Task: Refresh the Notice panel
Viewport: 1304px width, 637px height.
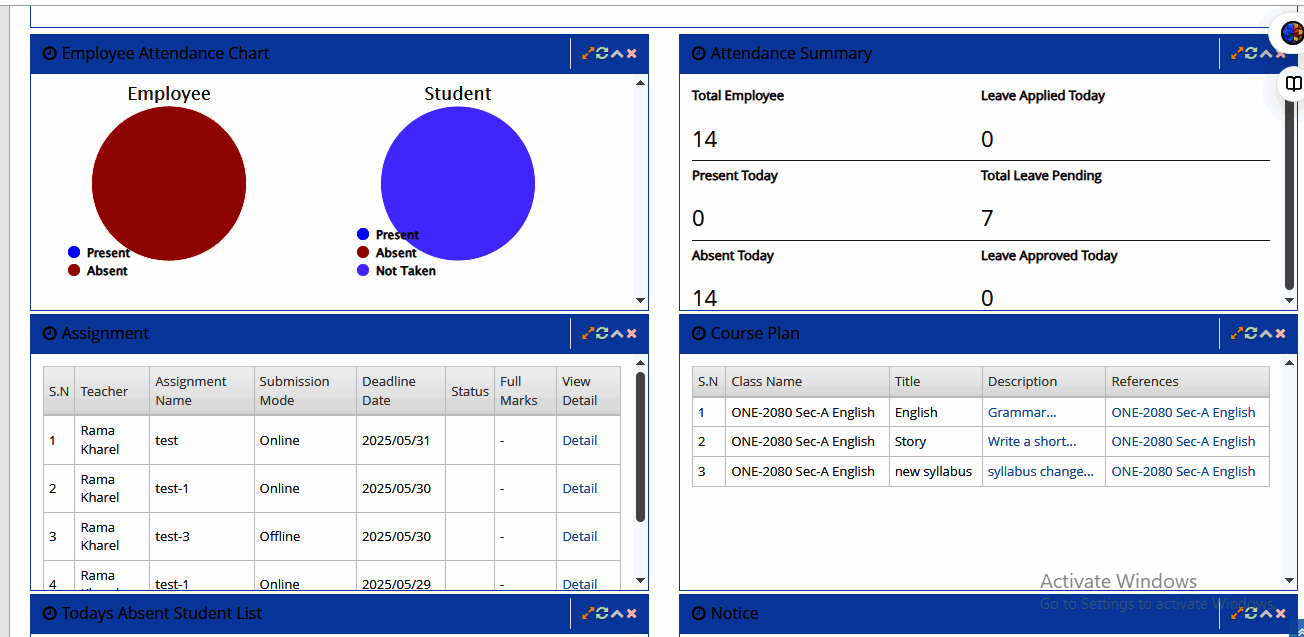Action: click(x=1251, y=613)
